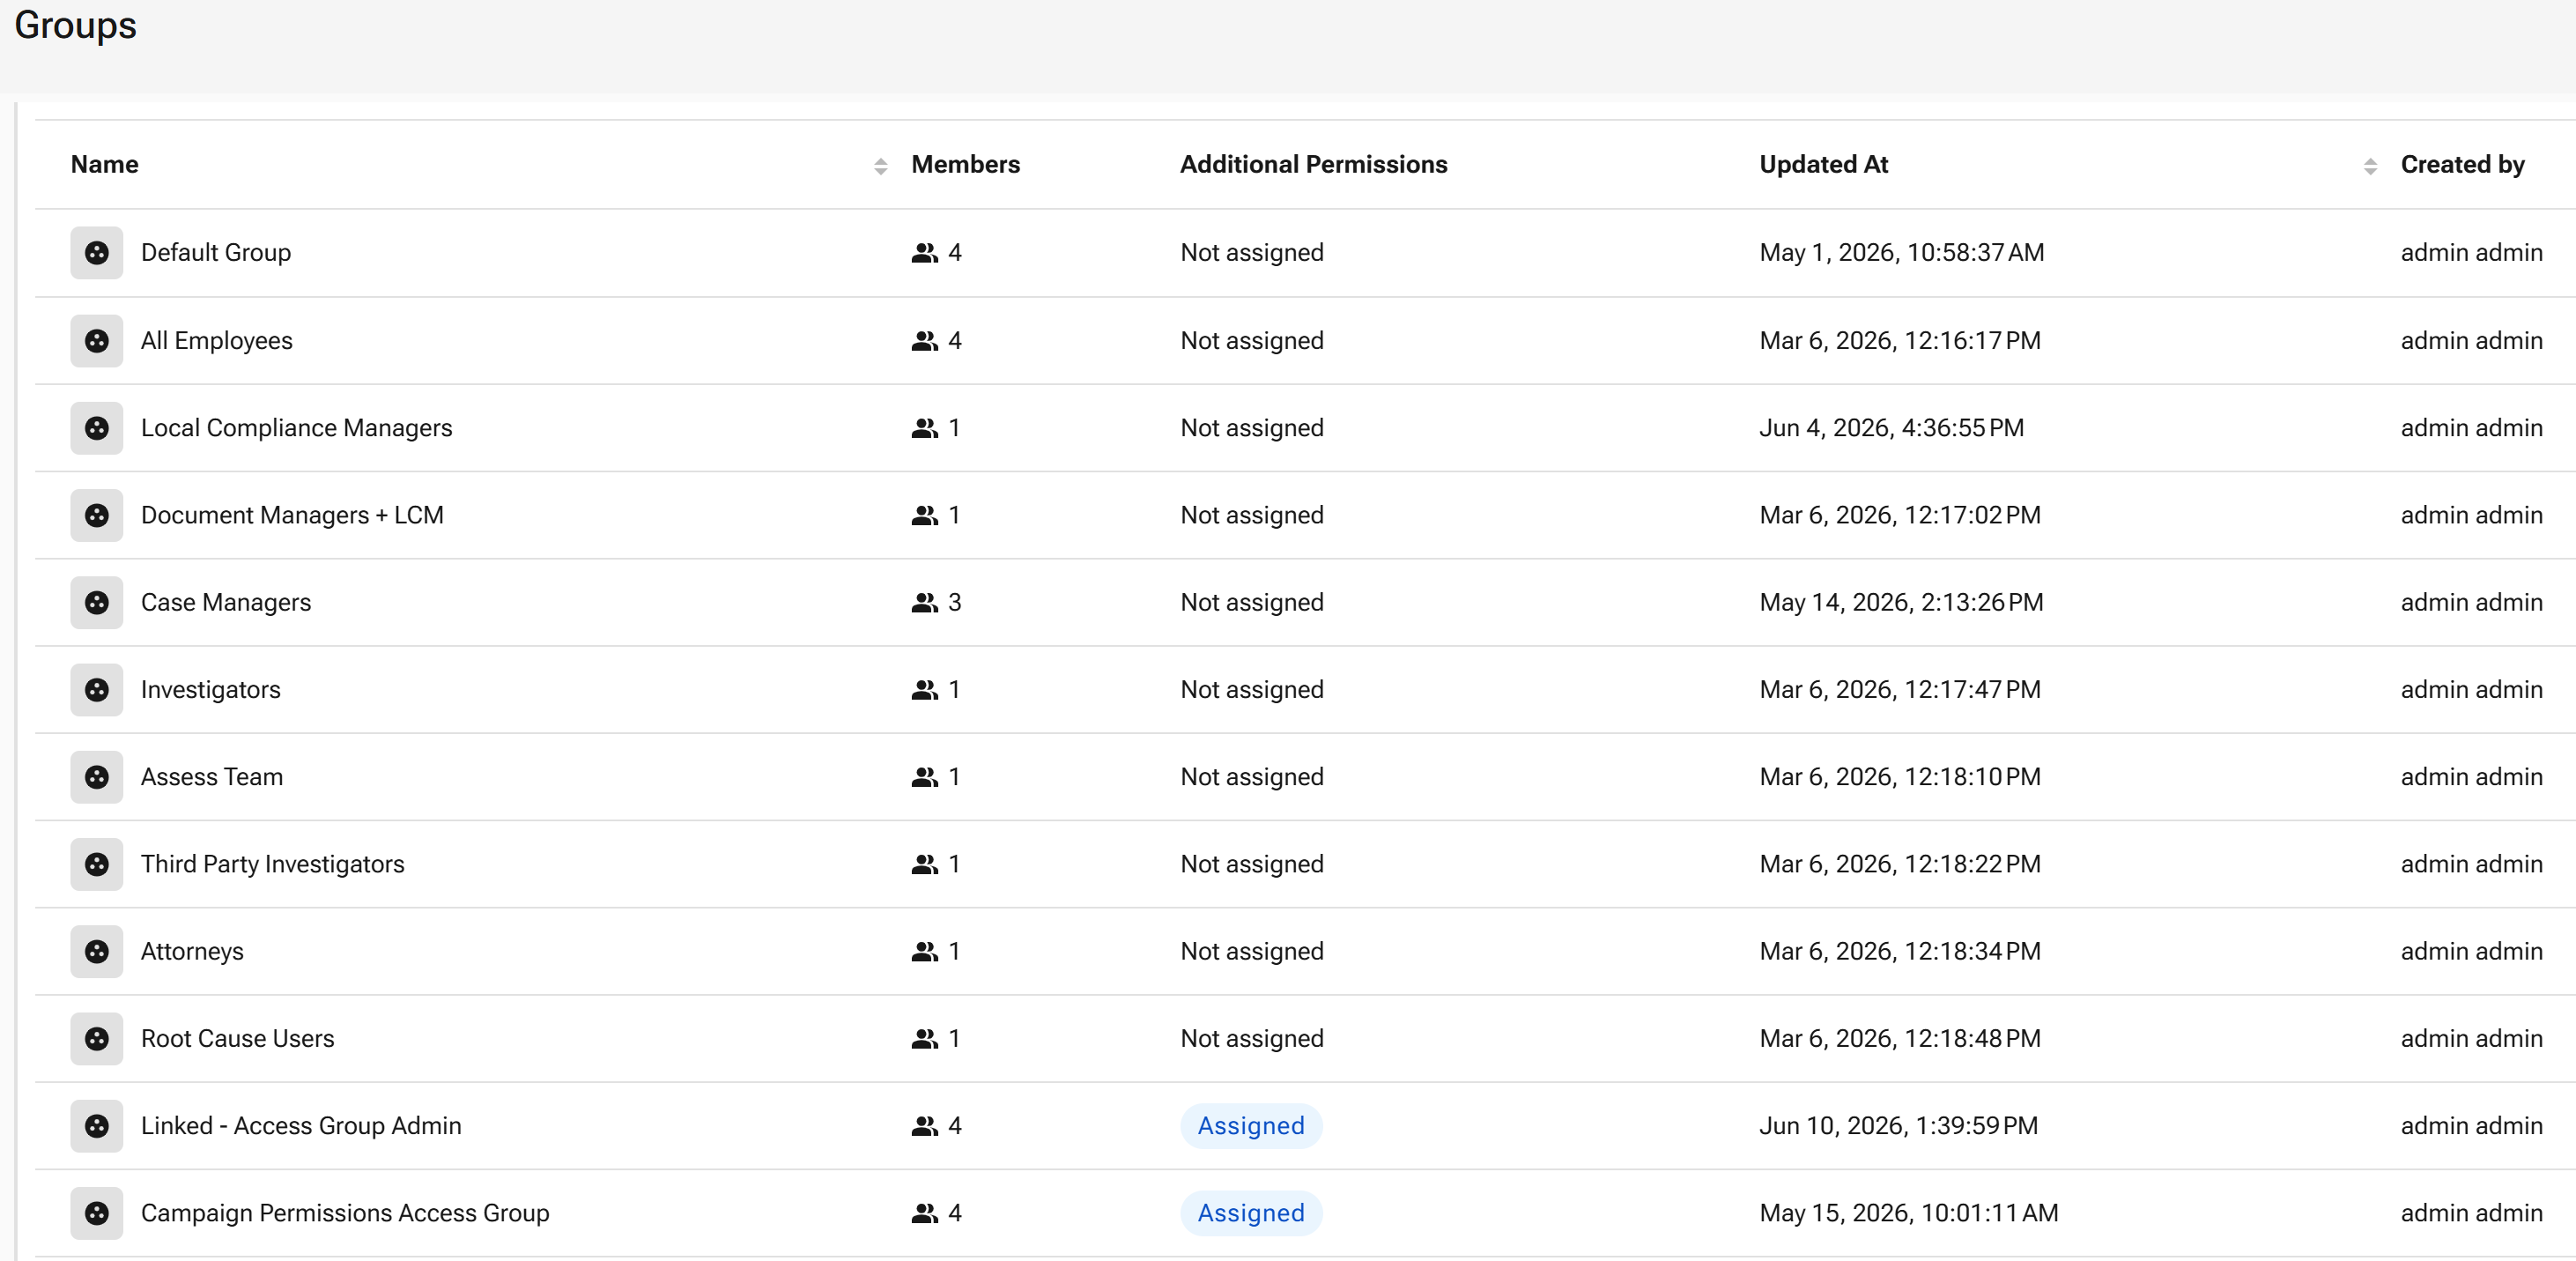2576x1261 pixels.
Task: Click members icon in Local Compliance Managers row
Action: point(925,428)
